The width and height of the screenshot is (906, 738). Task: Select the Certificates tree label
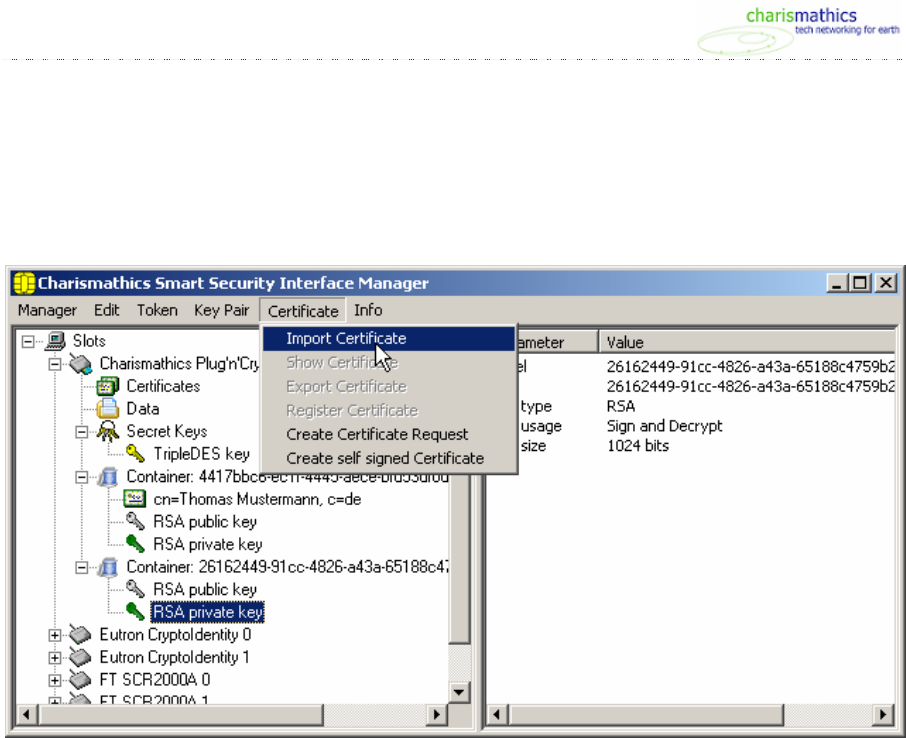coord(164,386)
